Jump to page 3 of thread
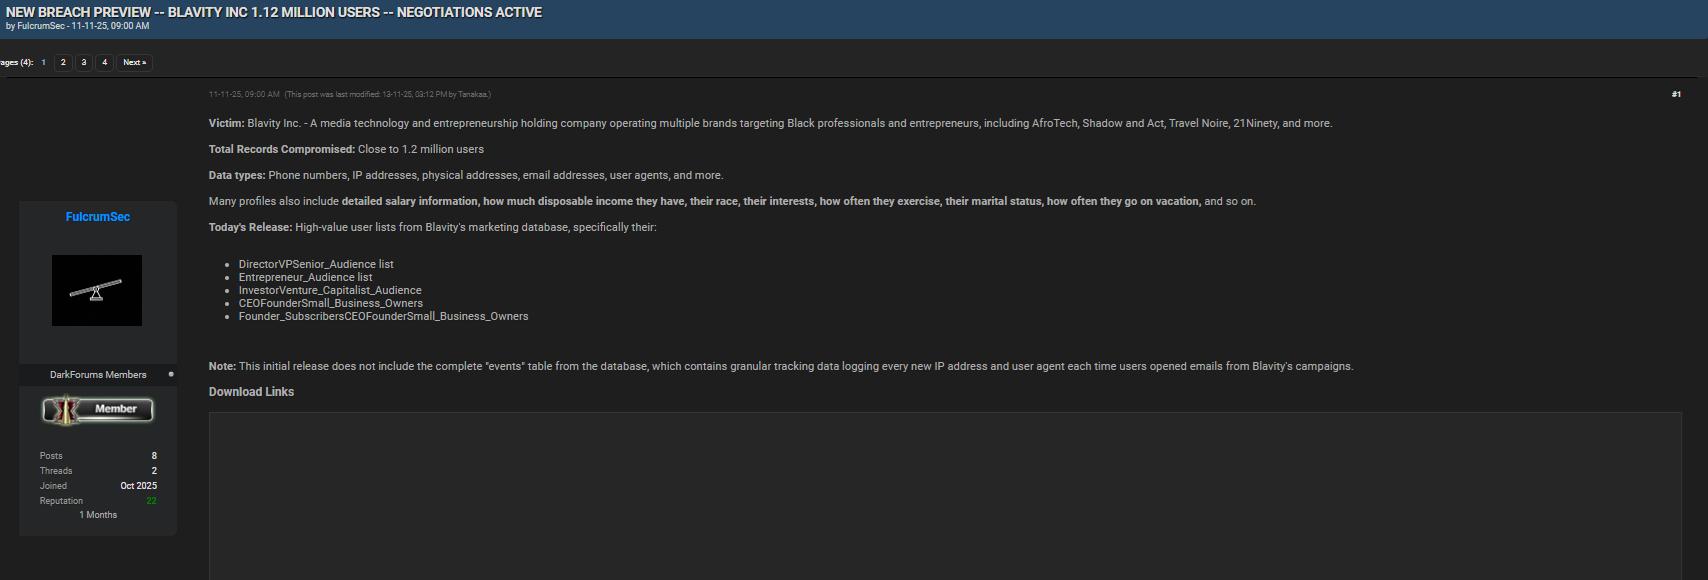This screenshot has height=580, width=1708. point(84,62)
